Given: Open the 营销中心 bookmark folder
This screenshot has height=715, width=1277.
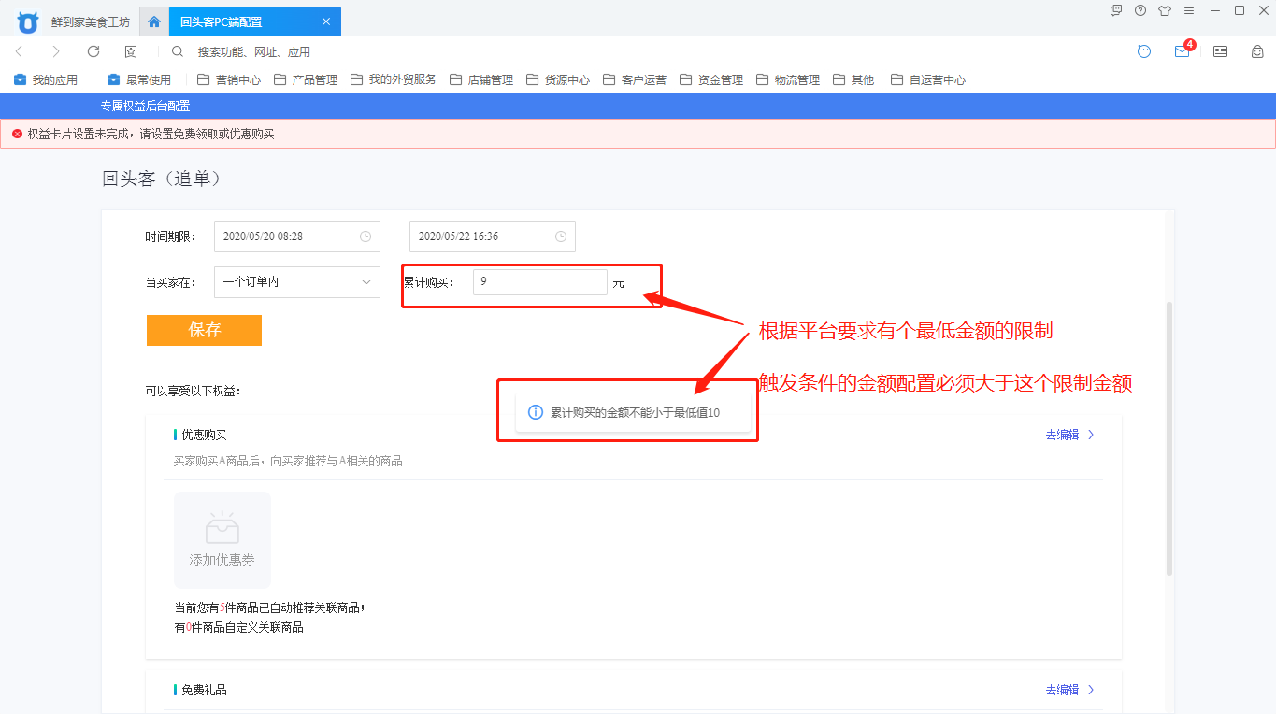Looking at the screenshot, I should (229, 80).
